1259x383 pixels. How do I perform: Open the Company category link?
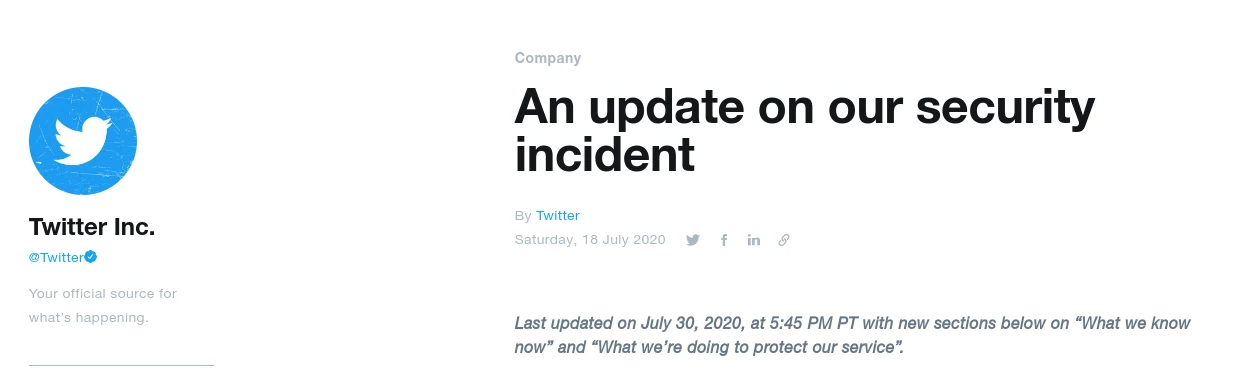[x=548, y=58]
